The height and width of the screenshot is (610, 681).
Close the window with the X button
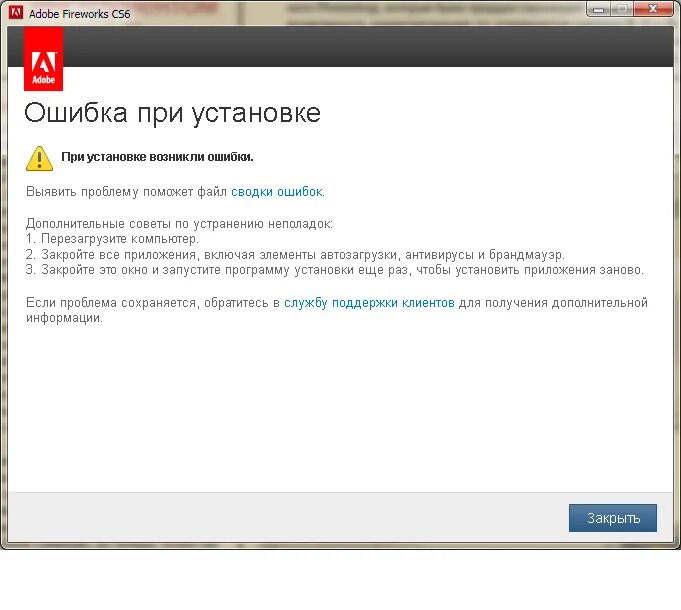[x=653, y=10]
